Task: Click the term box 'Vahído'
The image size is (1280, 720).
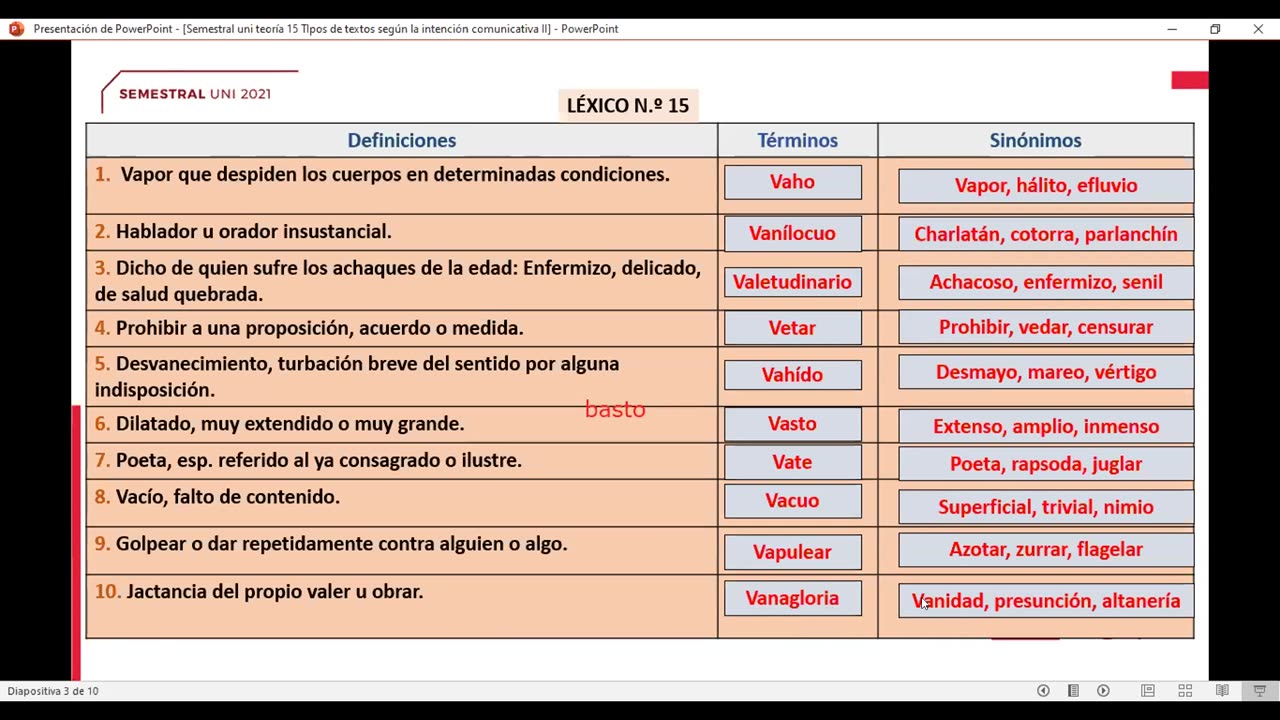Action: 793,374
